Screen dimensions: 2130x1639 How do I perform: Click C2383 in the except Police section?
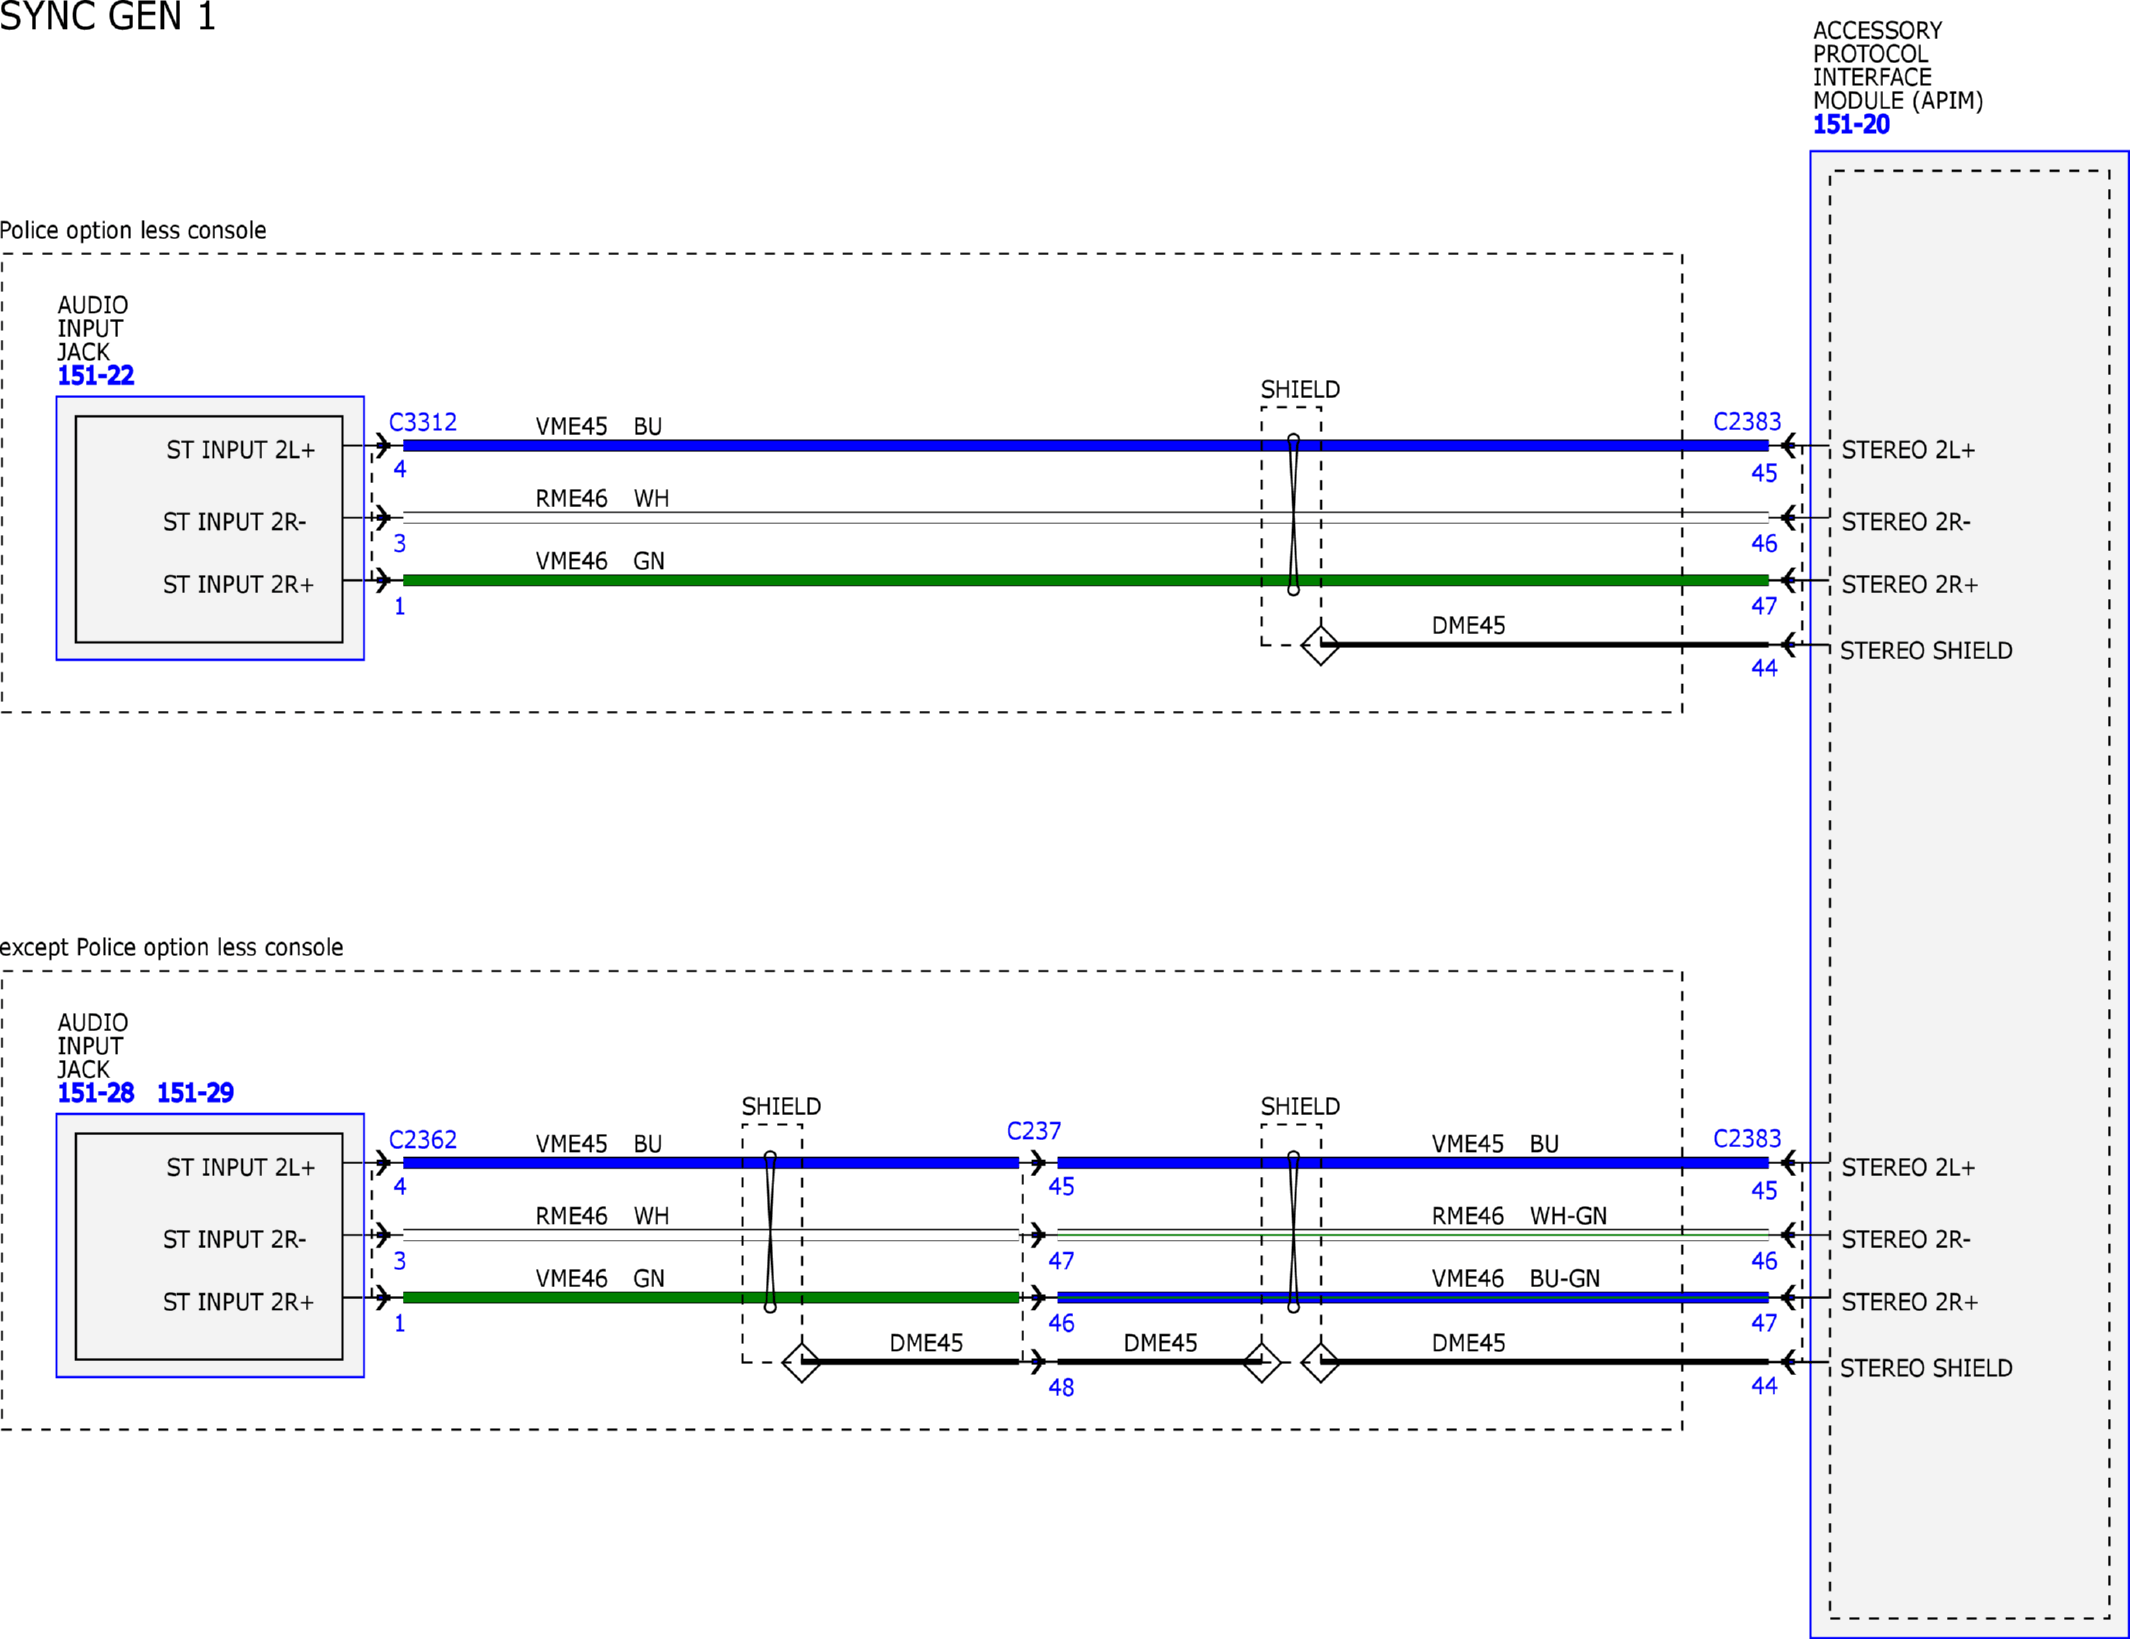point(1747,1138)
